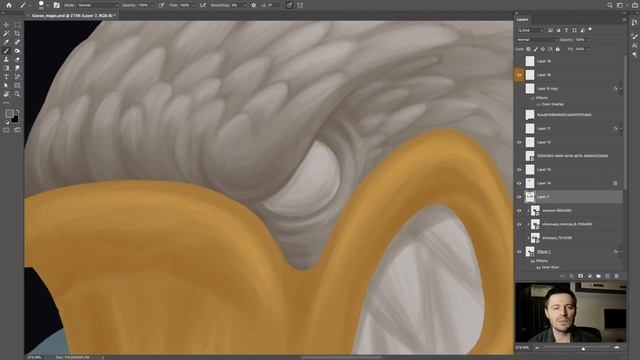Select the Zoom magnifier tool
The width and height of the screenshot is (640, 360).
point(17,94)
